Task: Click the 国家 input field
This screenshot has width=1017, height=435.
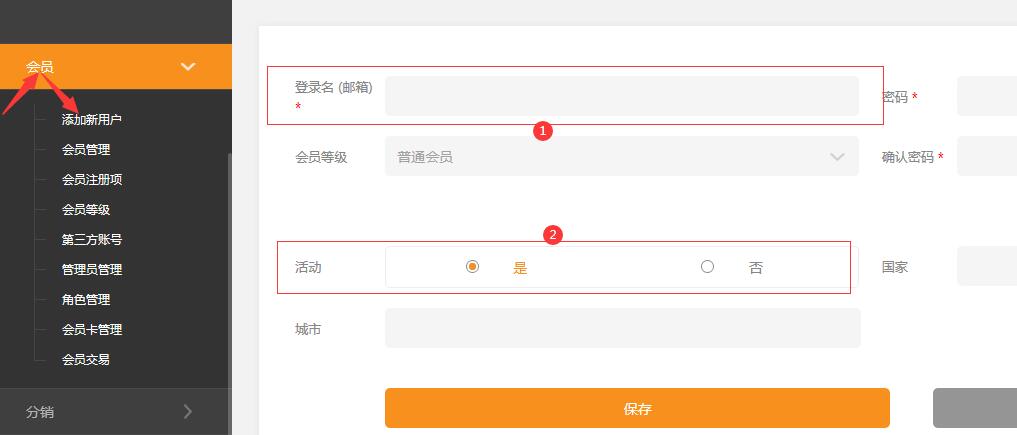Action: coord(987,267)
